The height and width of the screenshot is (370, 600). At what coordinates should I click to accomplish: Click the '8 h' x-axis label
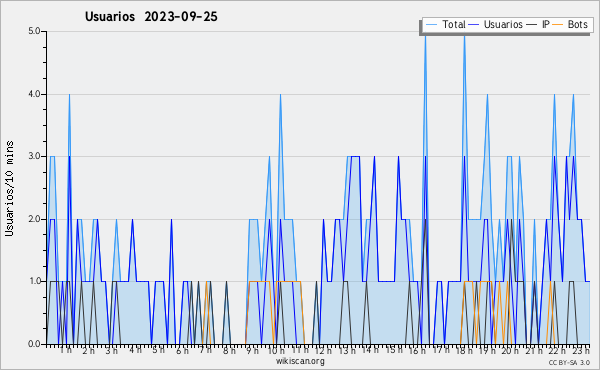229,350
